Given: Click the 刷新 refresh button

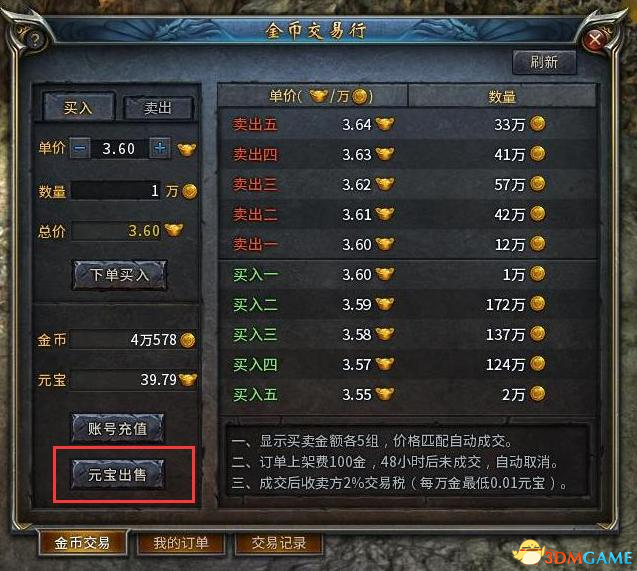Looking at the screenshot, I should click(544, 62).
